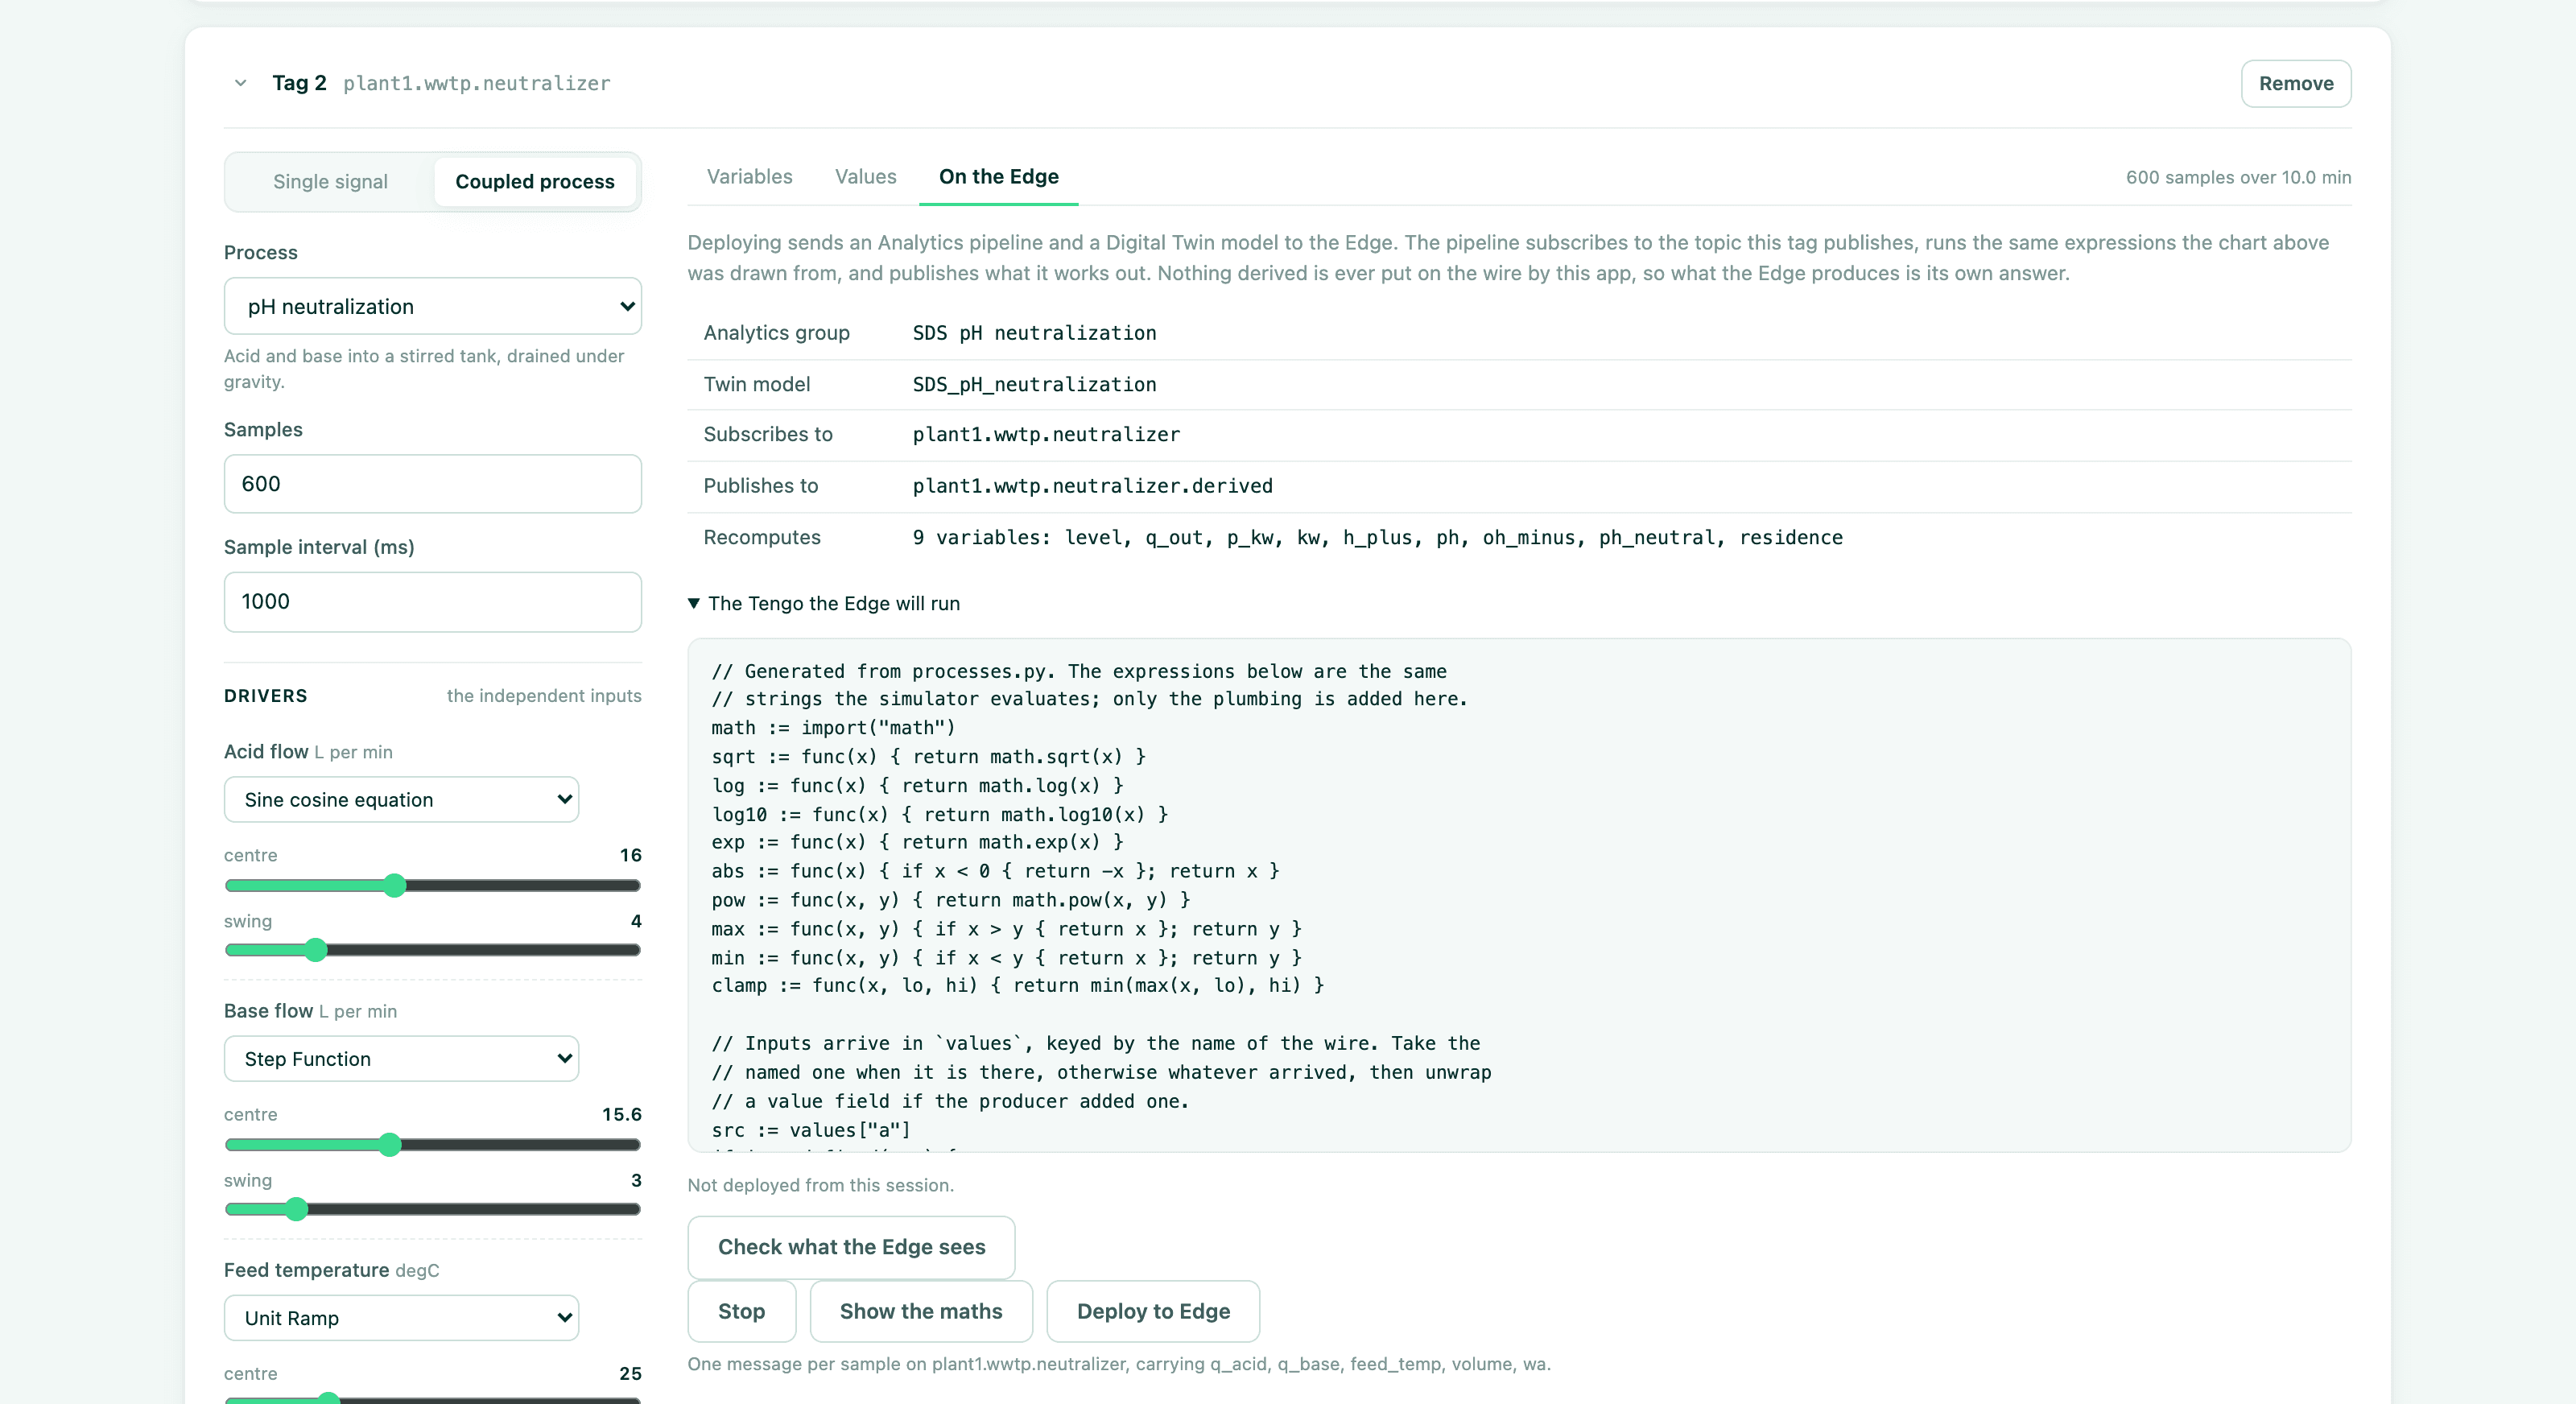Click 'Not deployed from this session.' status
This screenshot has height=1404, width=2576.
[820, 1185]
